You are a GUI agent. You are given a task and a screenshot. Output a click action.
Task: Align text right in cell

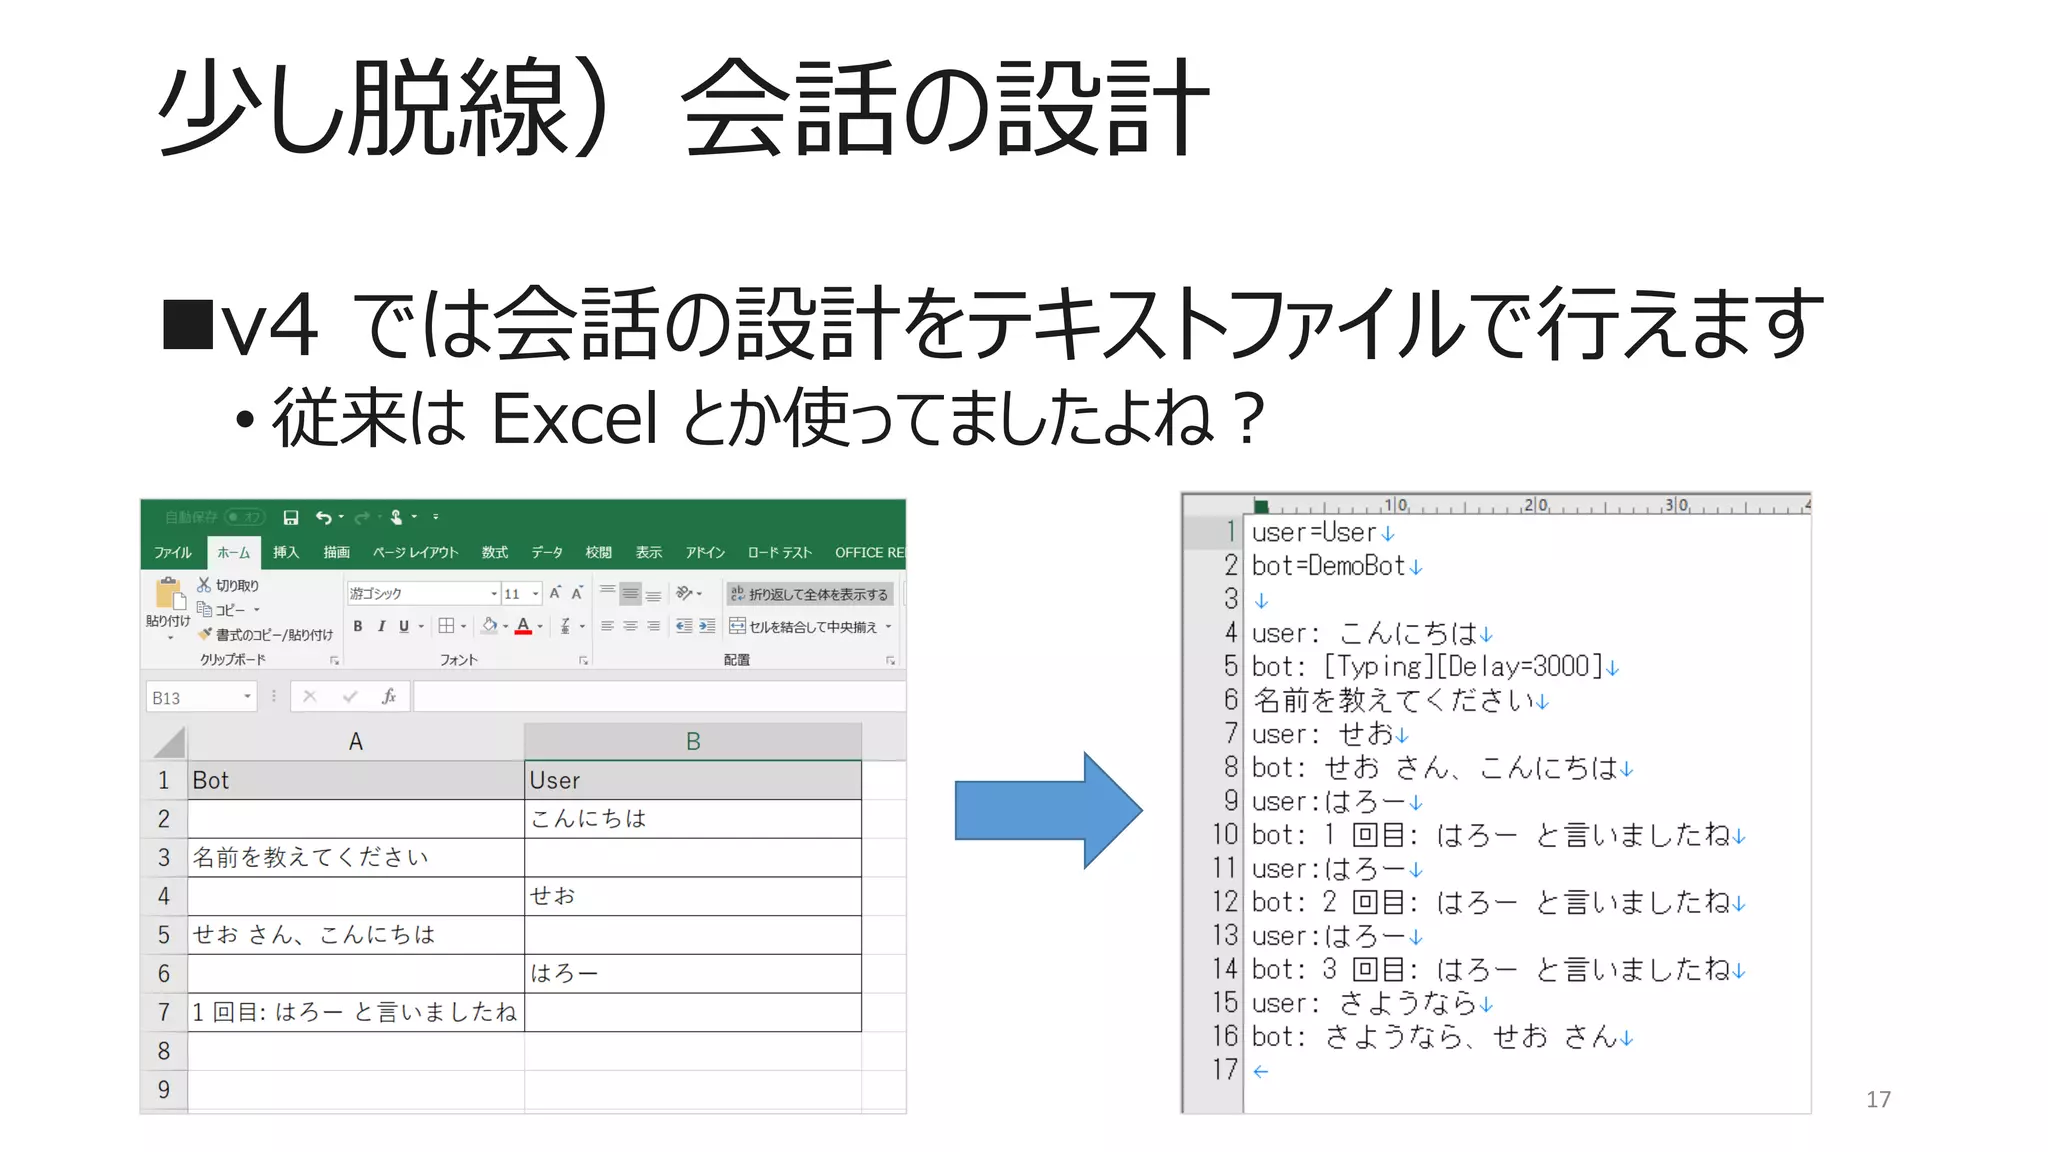click(x=653, y=626)
